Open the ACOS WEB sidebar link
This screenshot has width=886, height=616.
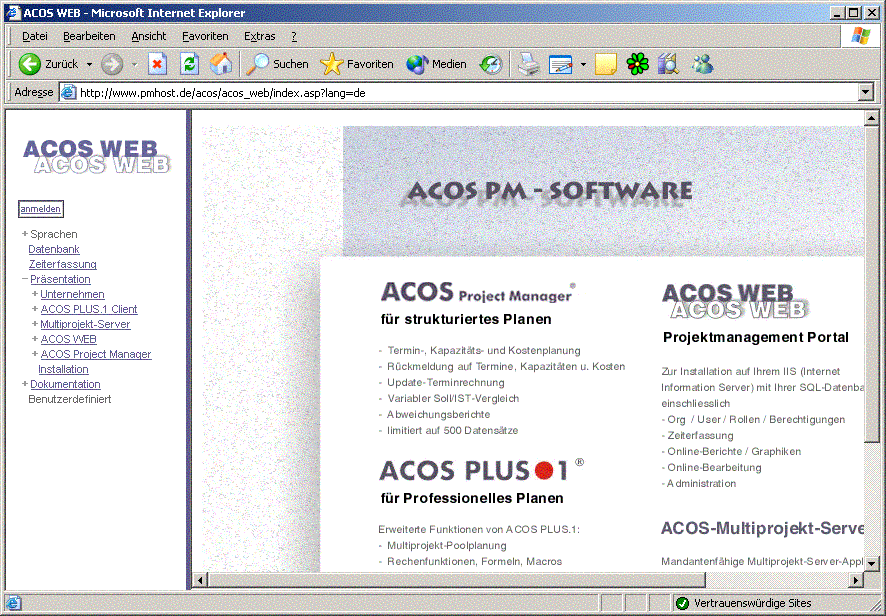click(x=68, y=339)
